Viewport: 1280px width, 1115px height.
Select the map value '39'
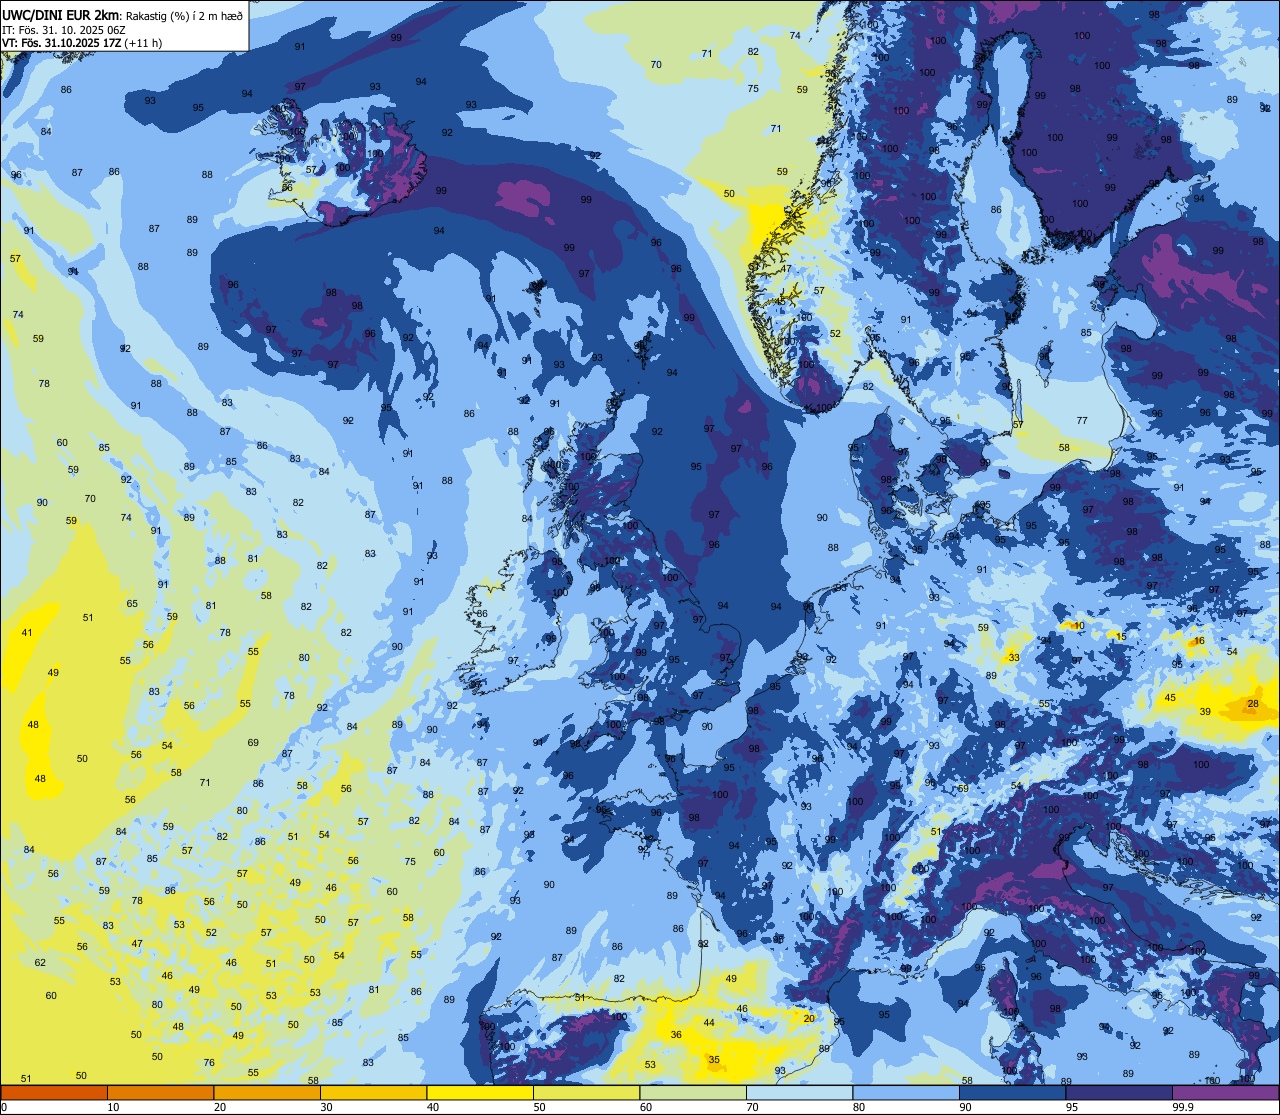coord(1205,712)
